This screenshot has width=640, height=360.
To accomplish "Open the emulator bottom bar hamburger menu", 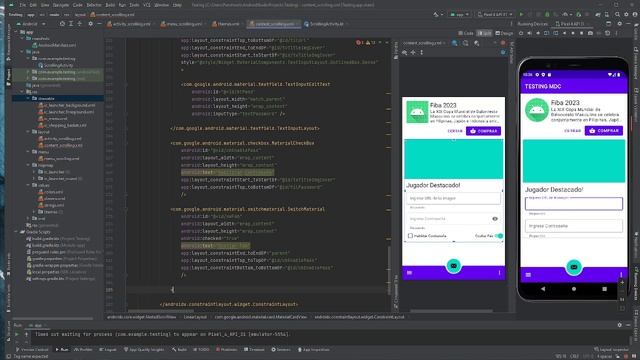I will coord(528,275).
